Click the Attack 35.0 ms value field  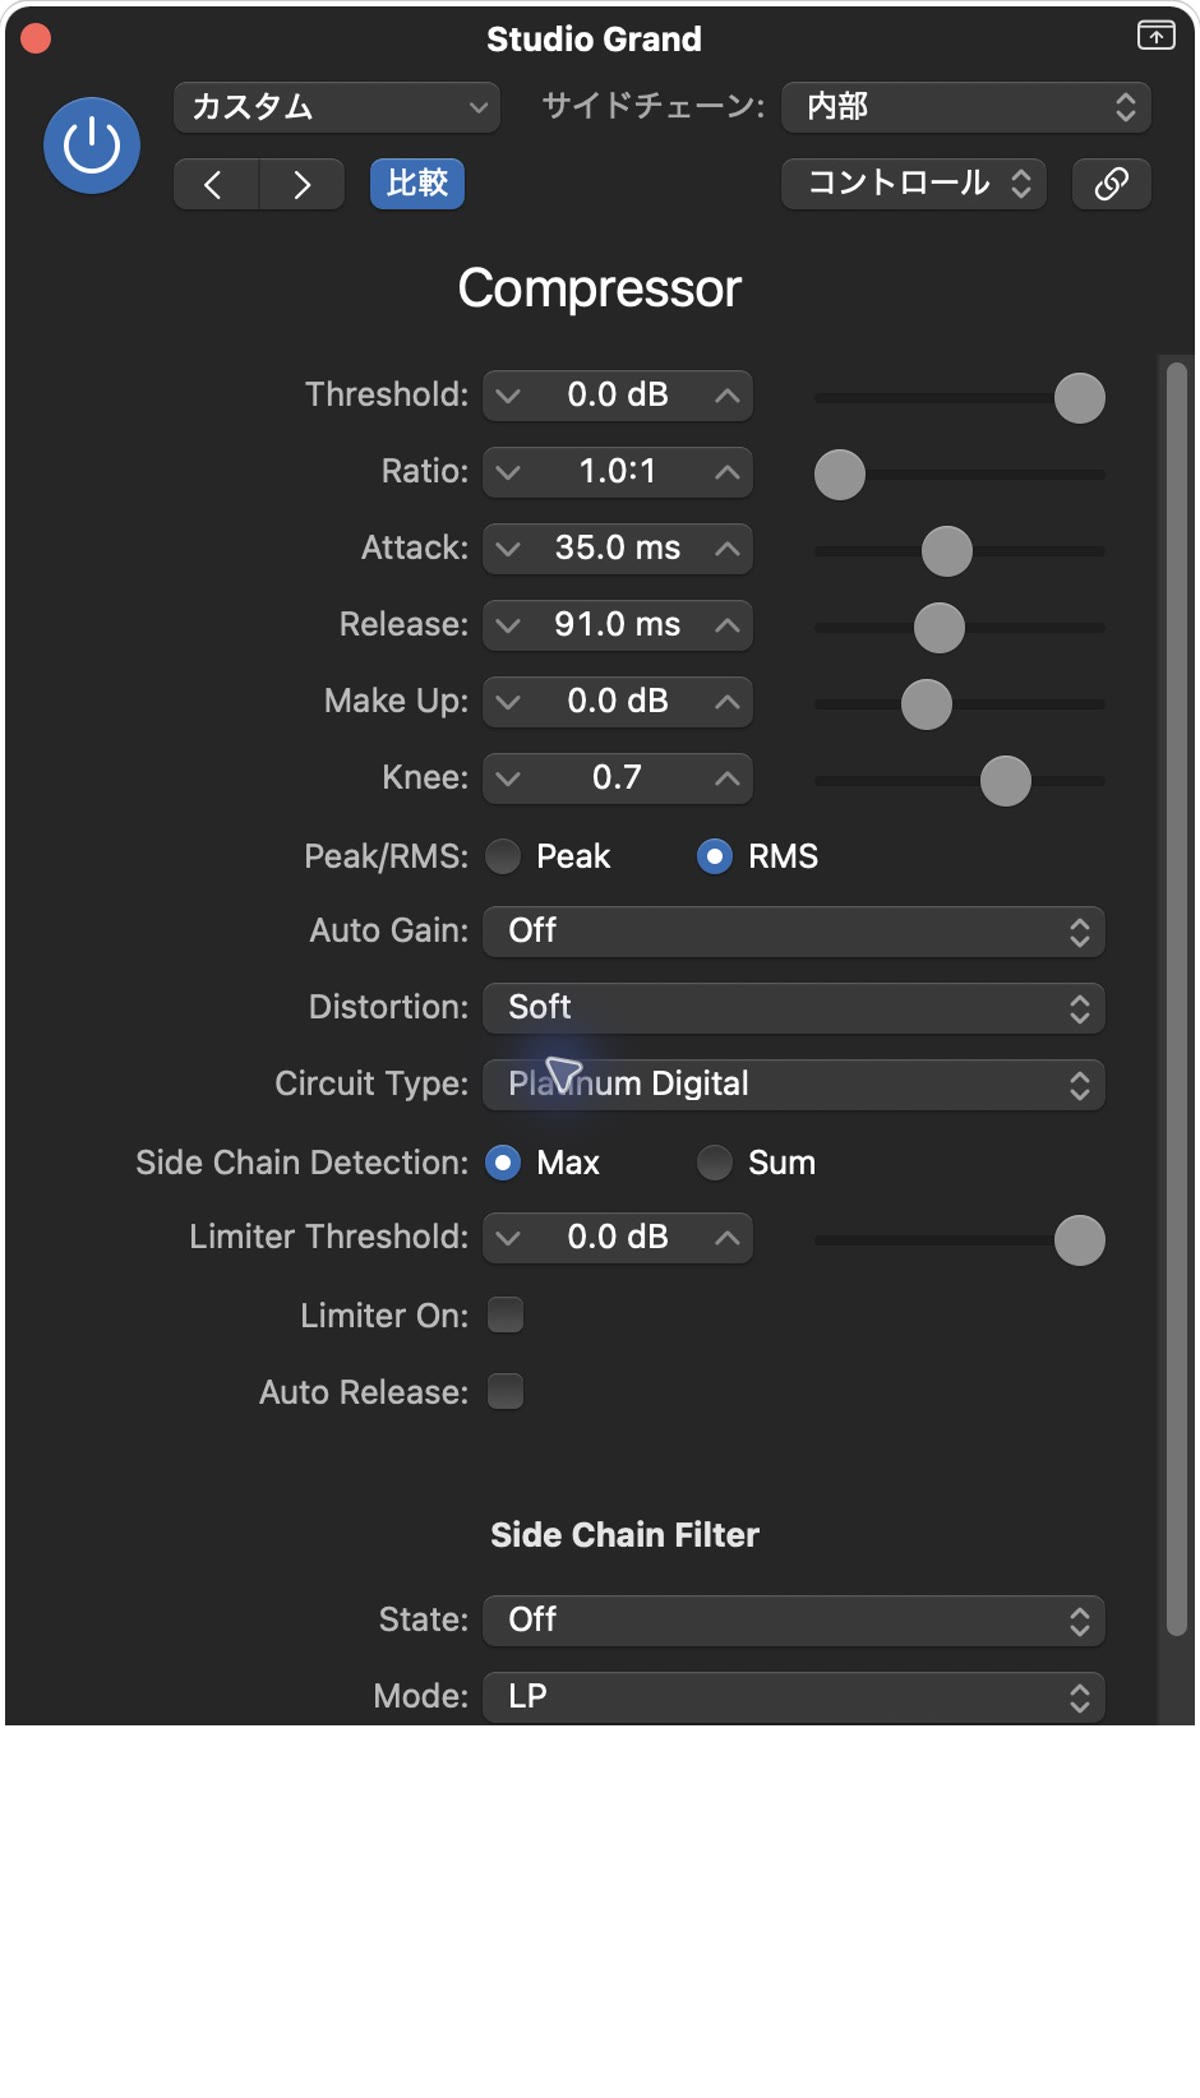point(618,549)
